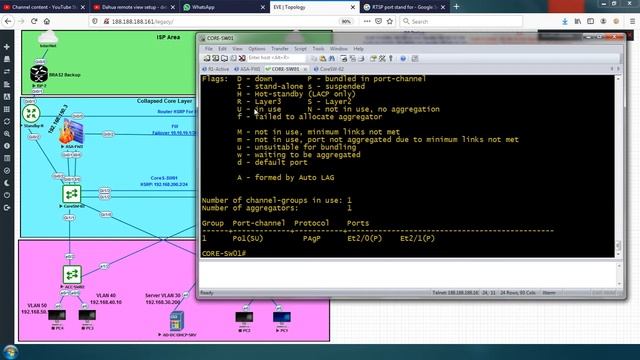Select the PC4 node
Viewport: 640px width, 360px height.
point(57,316)
